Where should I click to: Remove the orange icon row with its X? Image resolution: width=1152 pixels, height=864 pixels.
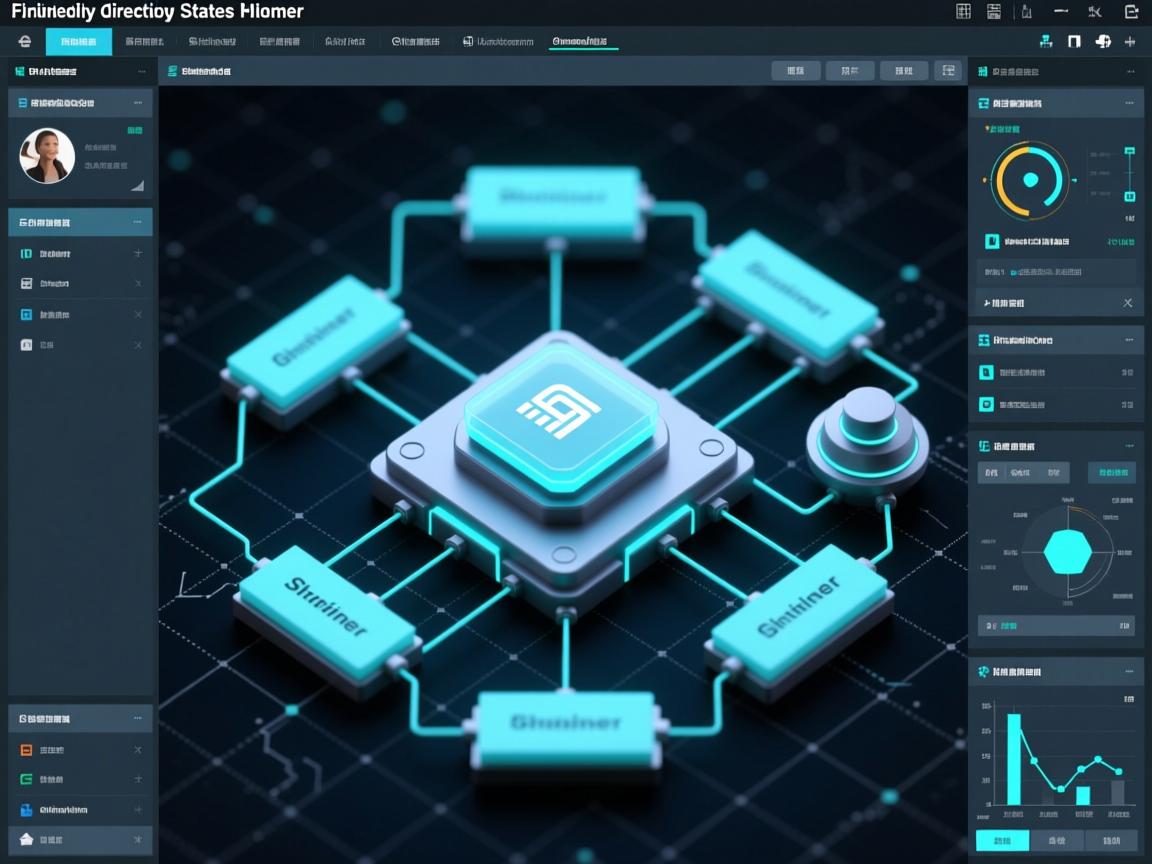click(138, 749)
